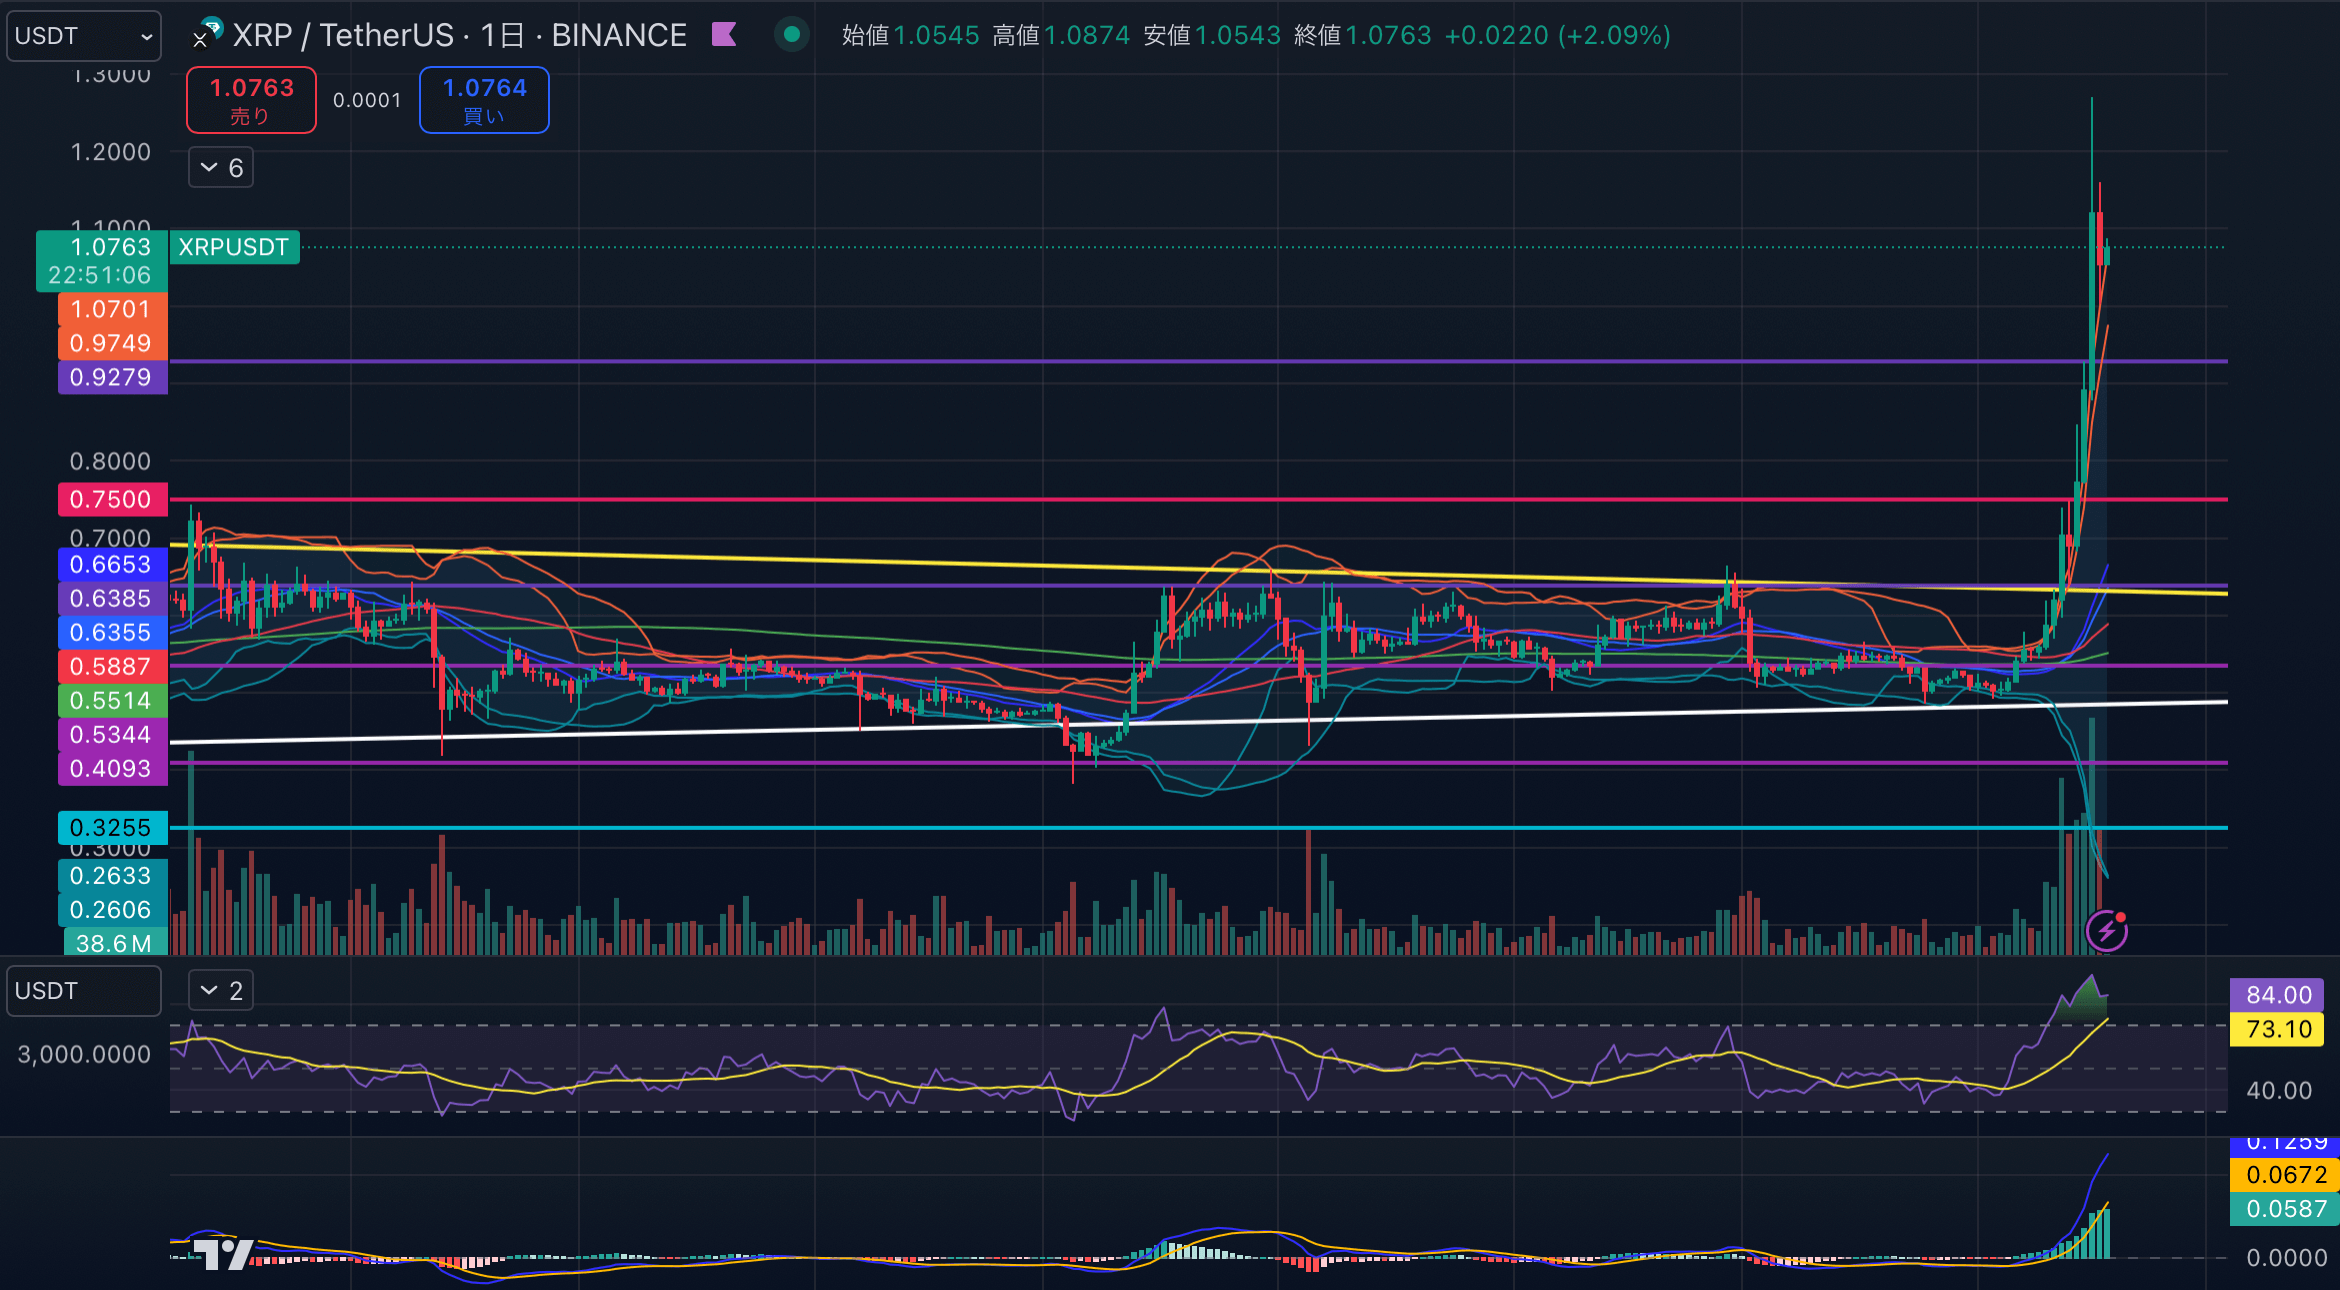Viewport: 2340px width, 1290px height.
Task: Click the purple 84.00 RSI value label
Action: point(2278,995)
